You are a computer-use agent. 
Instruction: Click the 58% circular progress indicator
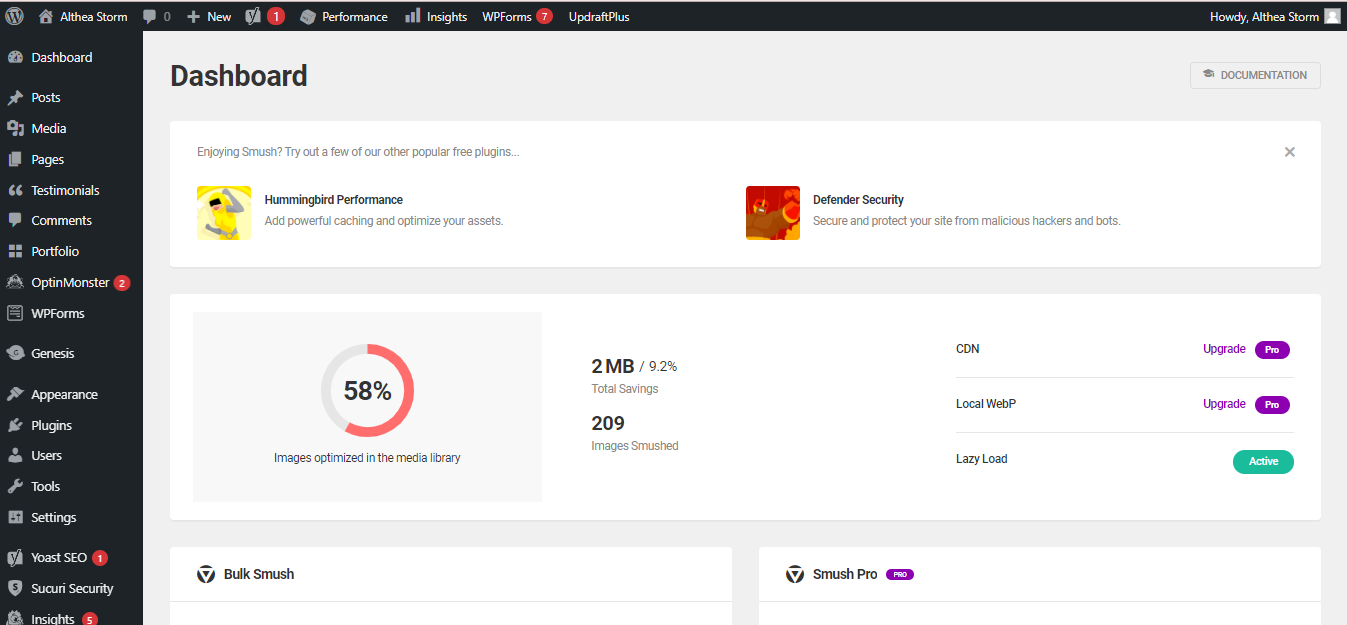point(367,390)
